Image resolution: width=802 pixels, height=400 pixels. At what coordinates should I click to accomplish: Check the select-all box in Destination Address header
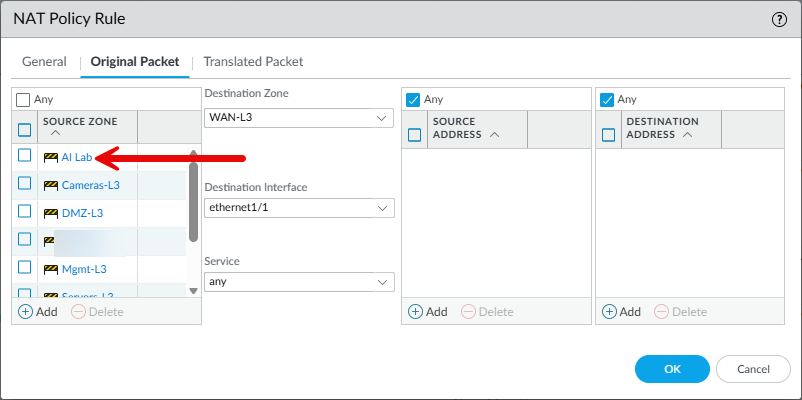tap(608, 135)
